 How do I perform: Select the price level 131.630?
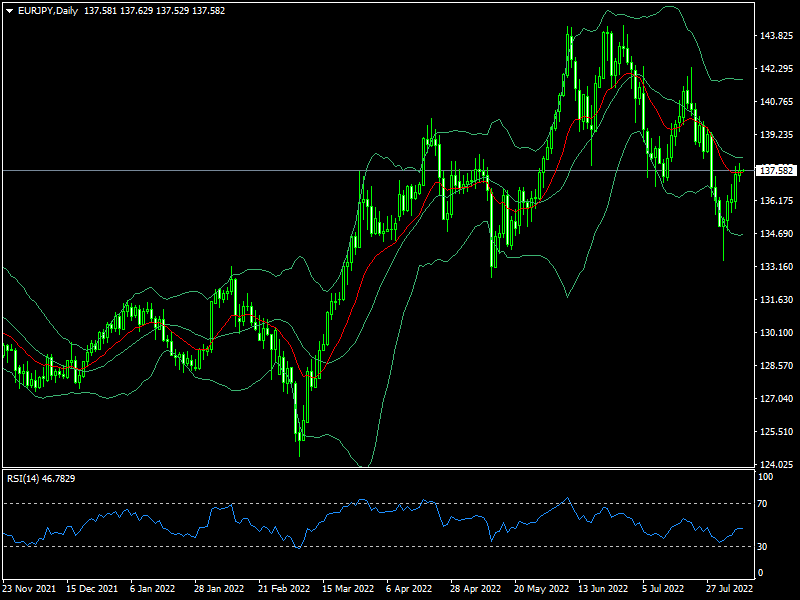click(776, 299)
